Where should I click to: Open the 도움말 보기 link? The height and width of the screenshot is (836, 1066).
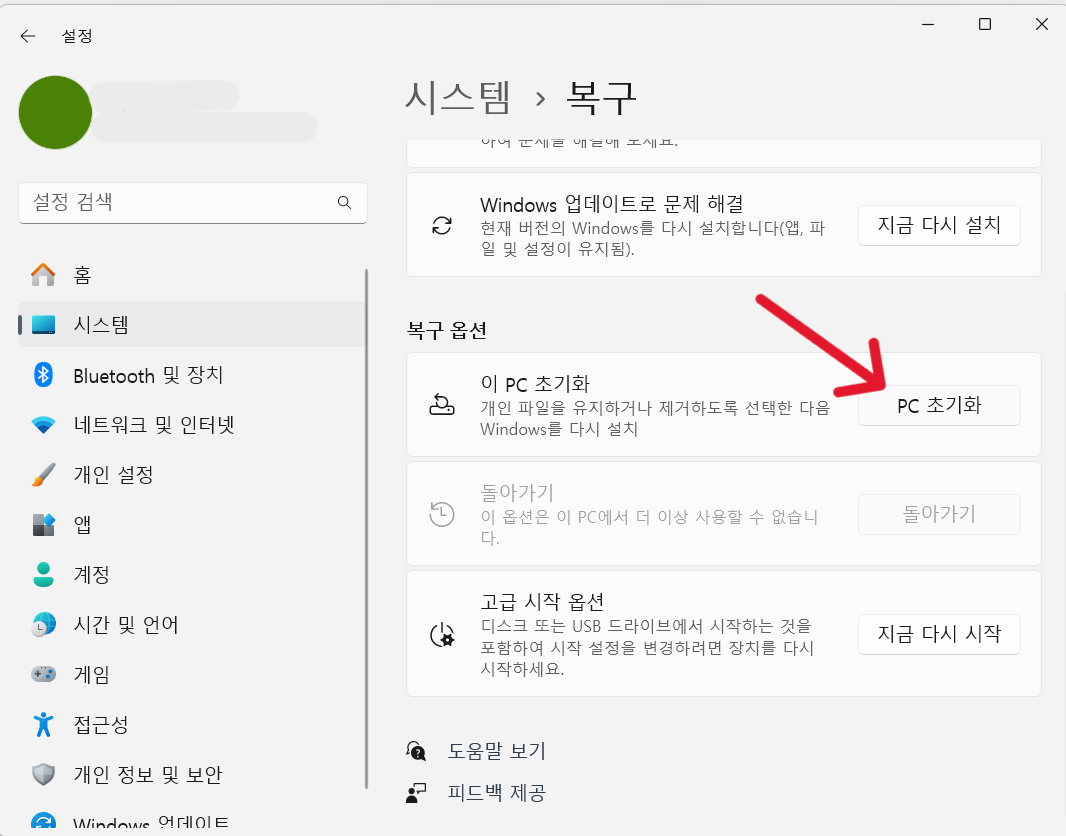pos(496,751)
